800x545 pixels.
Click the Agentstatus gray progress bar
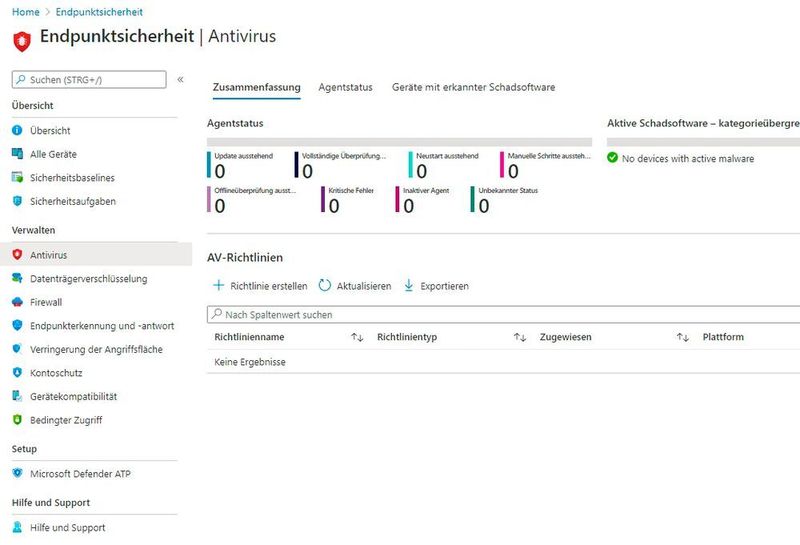399,142
